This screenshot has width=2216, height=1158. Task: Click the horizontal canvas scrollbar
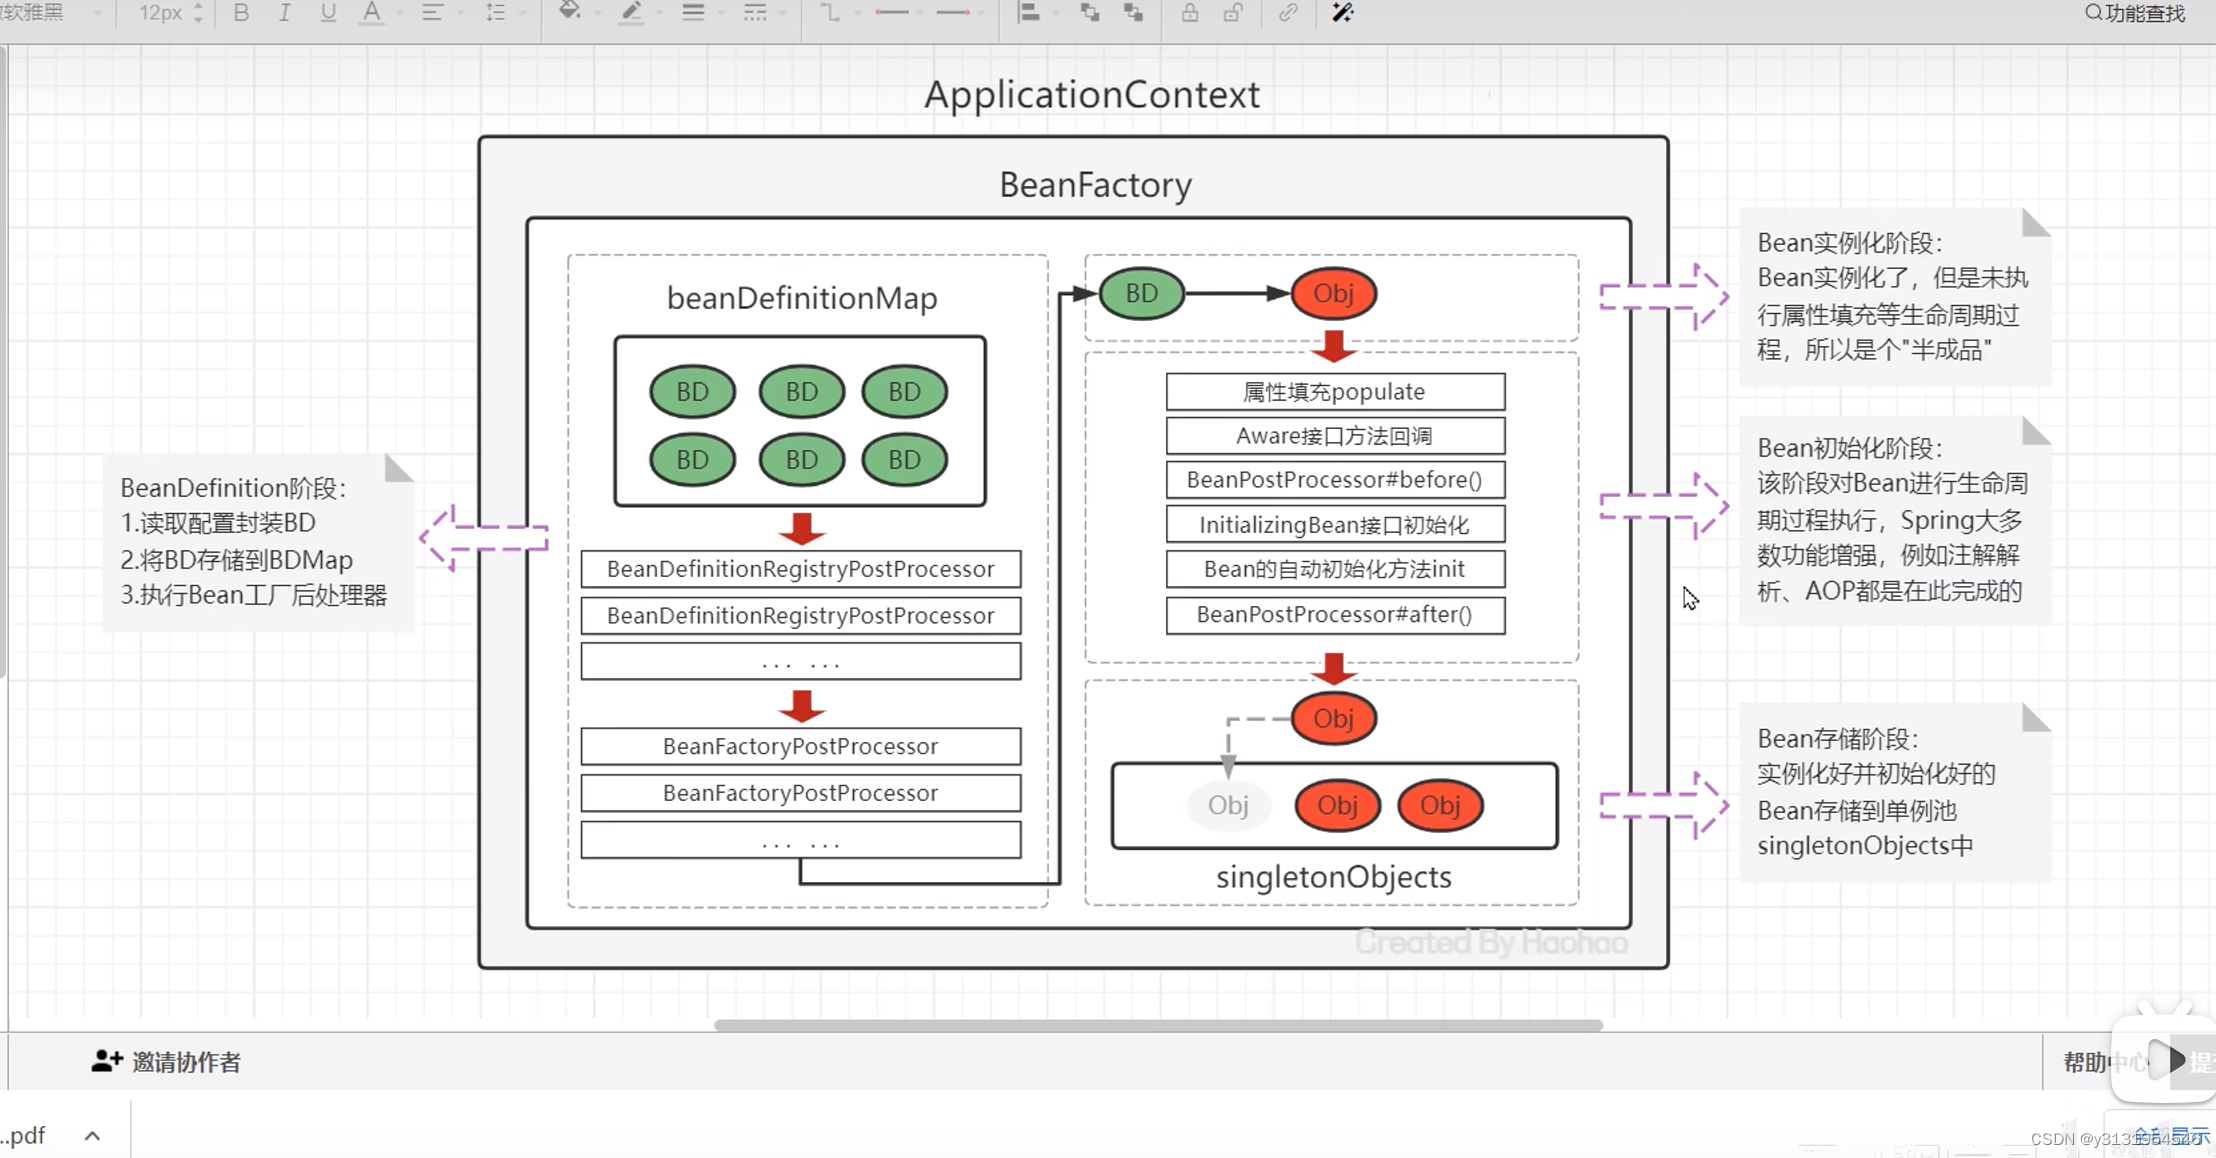point(1158,1025)
